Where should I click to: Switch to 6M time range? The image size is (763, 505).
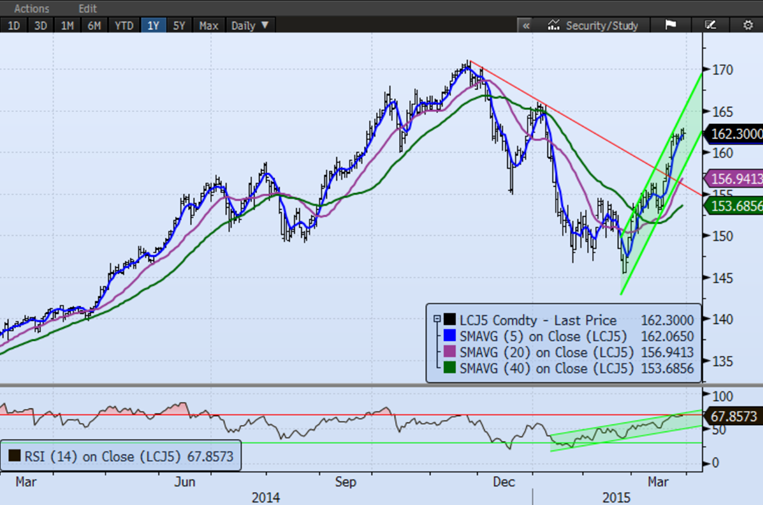(x=94, y=25)
